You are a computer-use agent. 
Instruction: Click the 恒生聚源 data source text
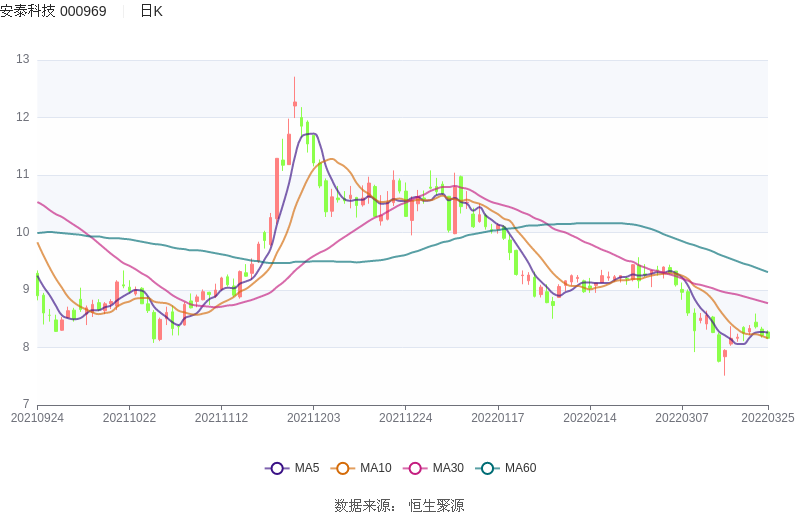[436, 505]
